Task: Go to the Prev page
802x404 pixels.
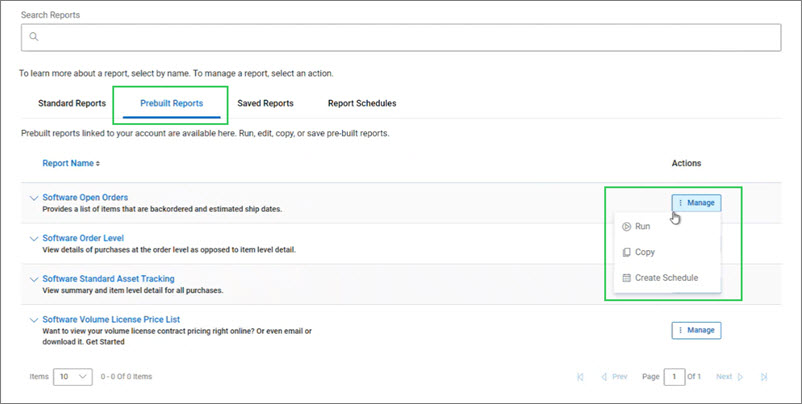Action: (614, 377)
